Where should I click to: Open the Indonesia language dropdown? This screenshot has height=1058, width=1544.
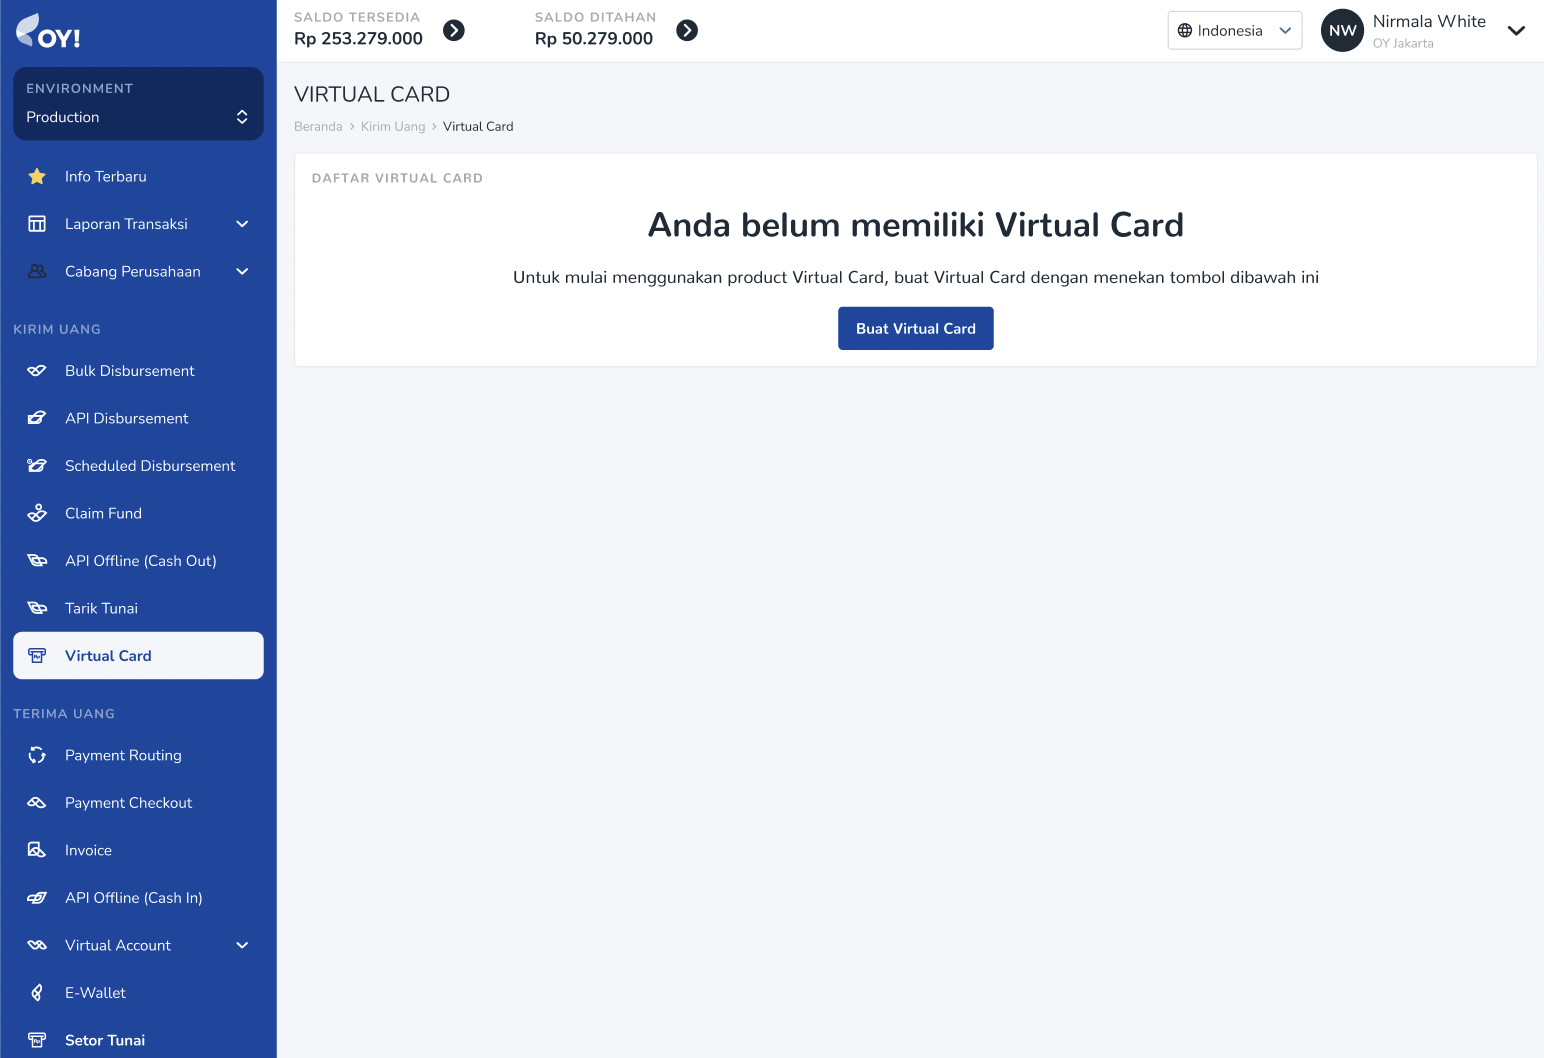point(1235,31)
